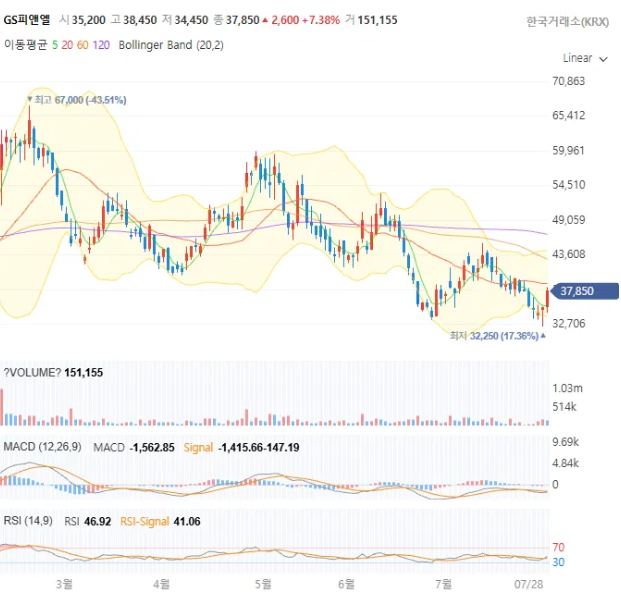Click the 이동평균 label
Image resolution: width=621 pixels, height=592 pixels.
click(26, 45)
